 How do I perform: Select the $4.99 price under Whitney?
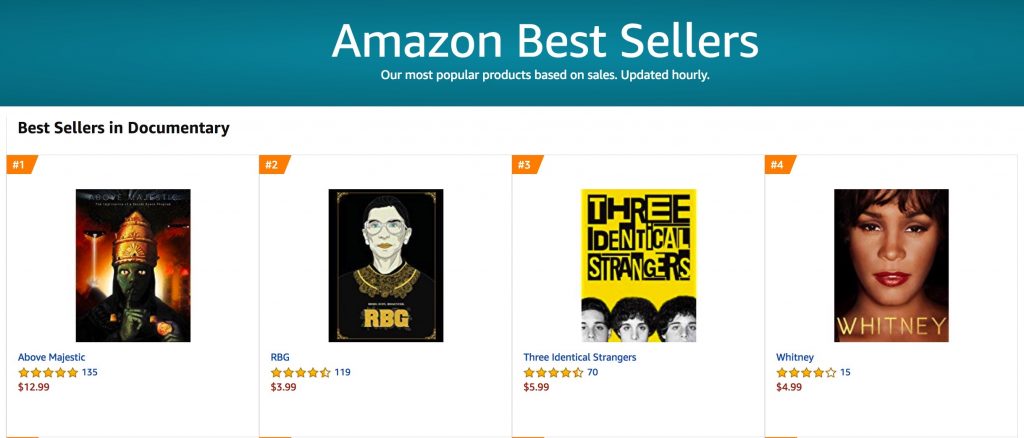coord(789,387)
